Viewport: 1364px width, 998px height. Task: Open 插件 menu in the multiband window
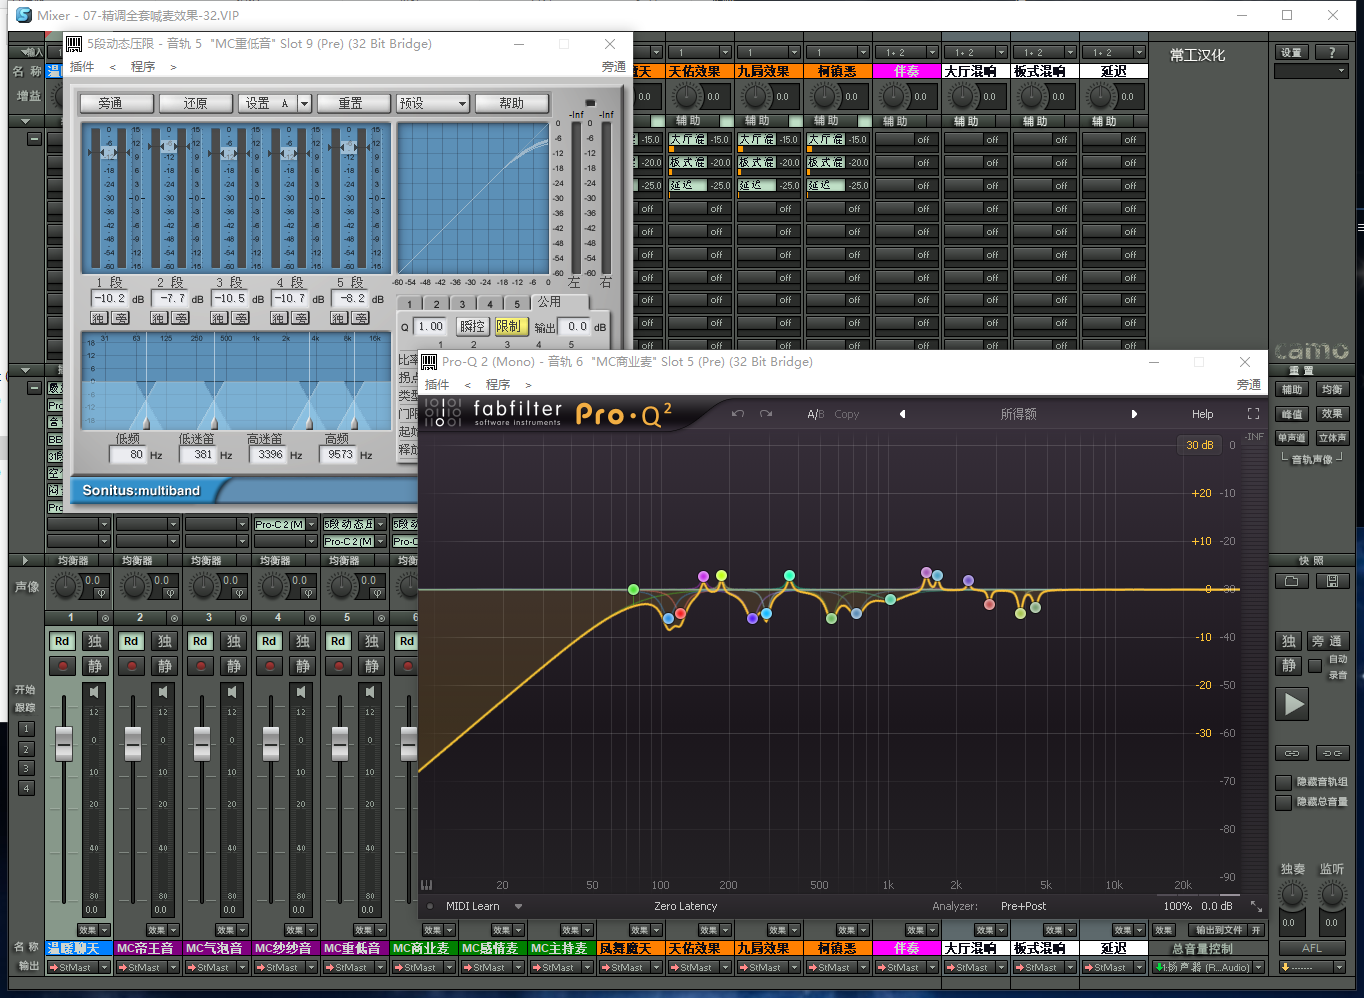point(82,67)
